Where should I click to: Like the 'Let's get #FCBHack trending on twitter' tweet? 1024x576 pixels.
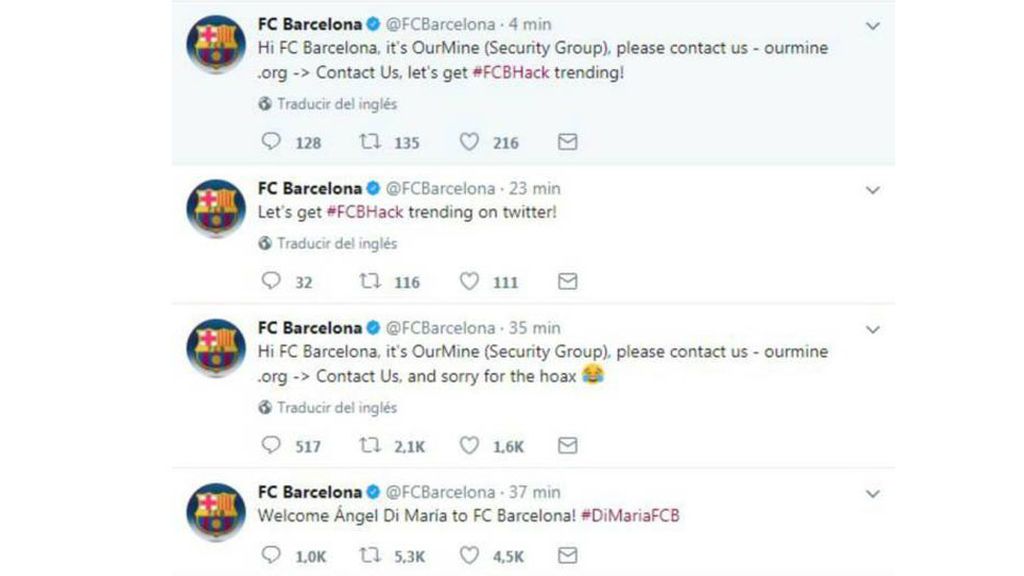coord(469,281)
